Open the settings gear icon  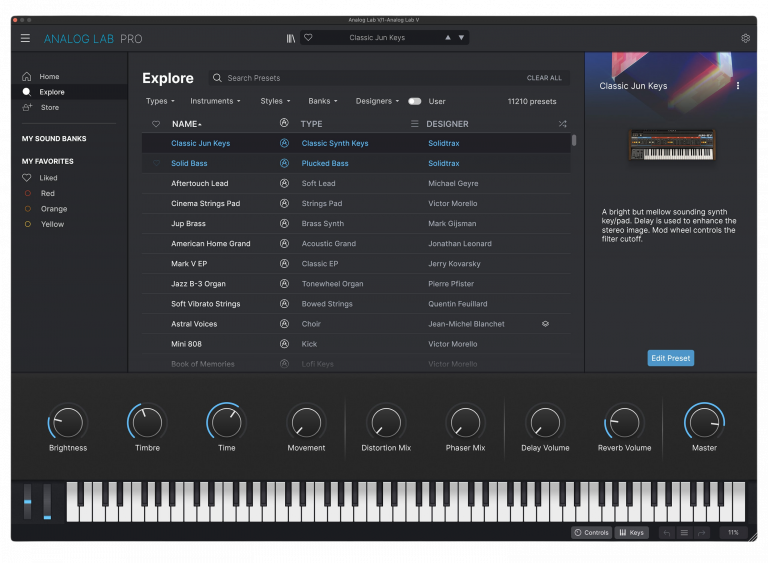(x=745, y=38)
